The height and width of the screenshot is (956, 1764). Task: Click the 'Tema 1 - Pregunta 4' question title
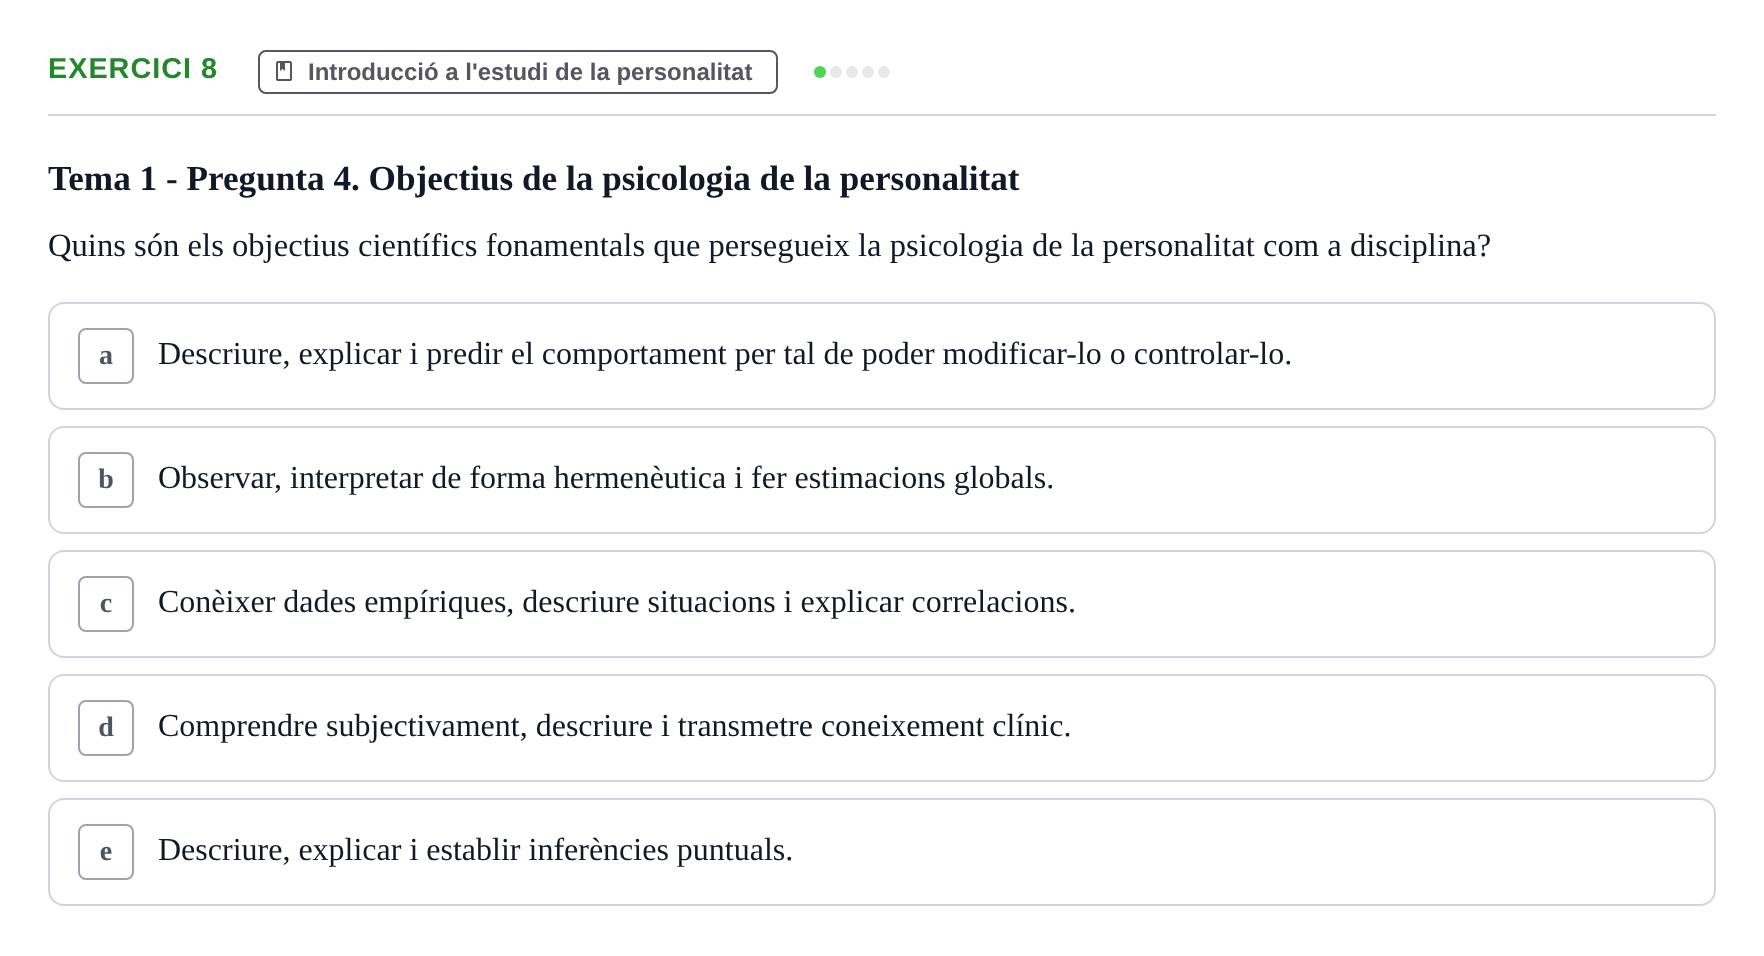tap(534, 179)
